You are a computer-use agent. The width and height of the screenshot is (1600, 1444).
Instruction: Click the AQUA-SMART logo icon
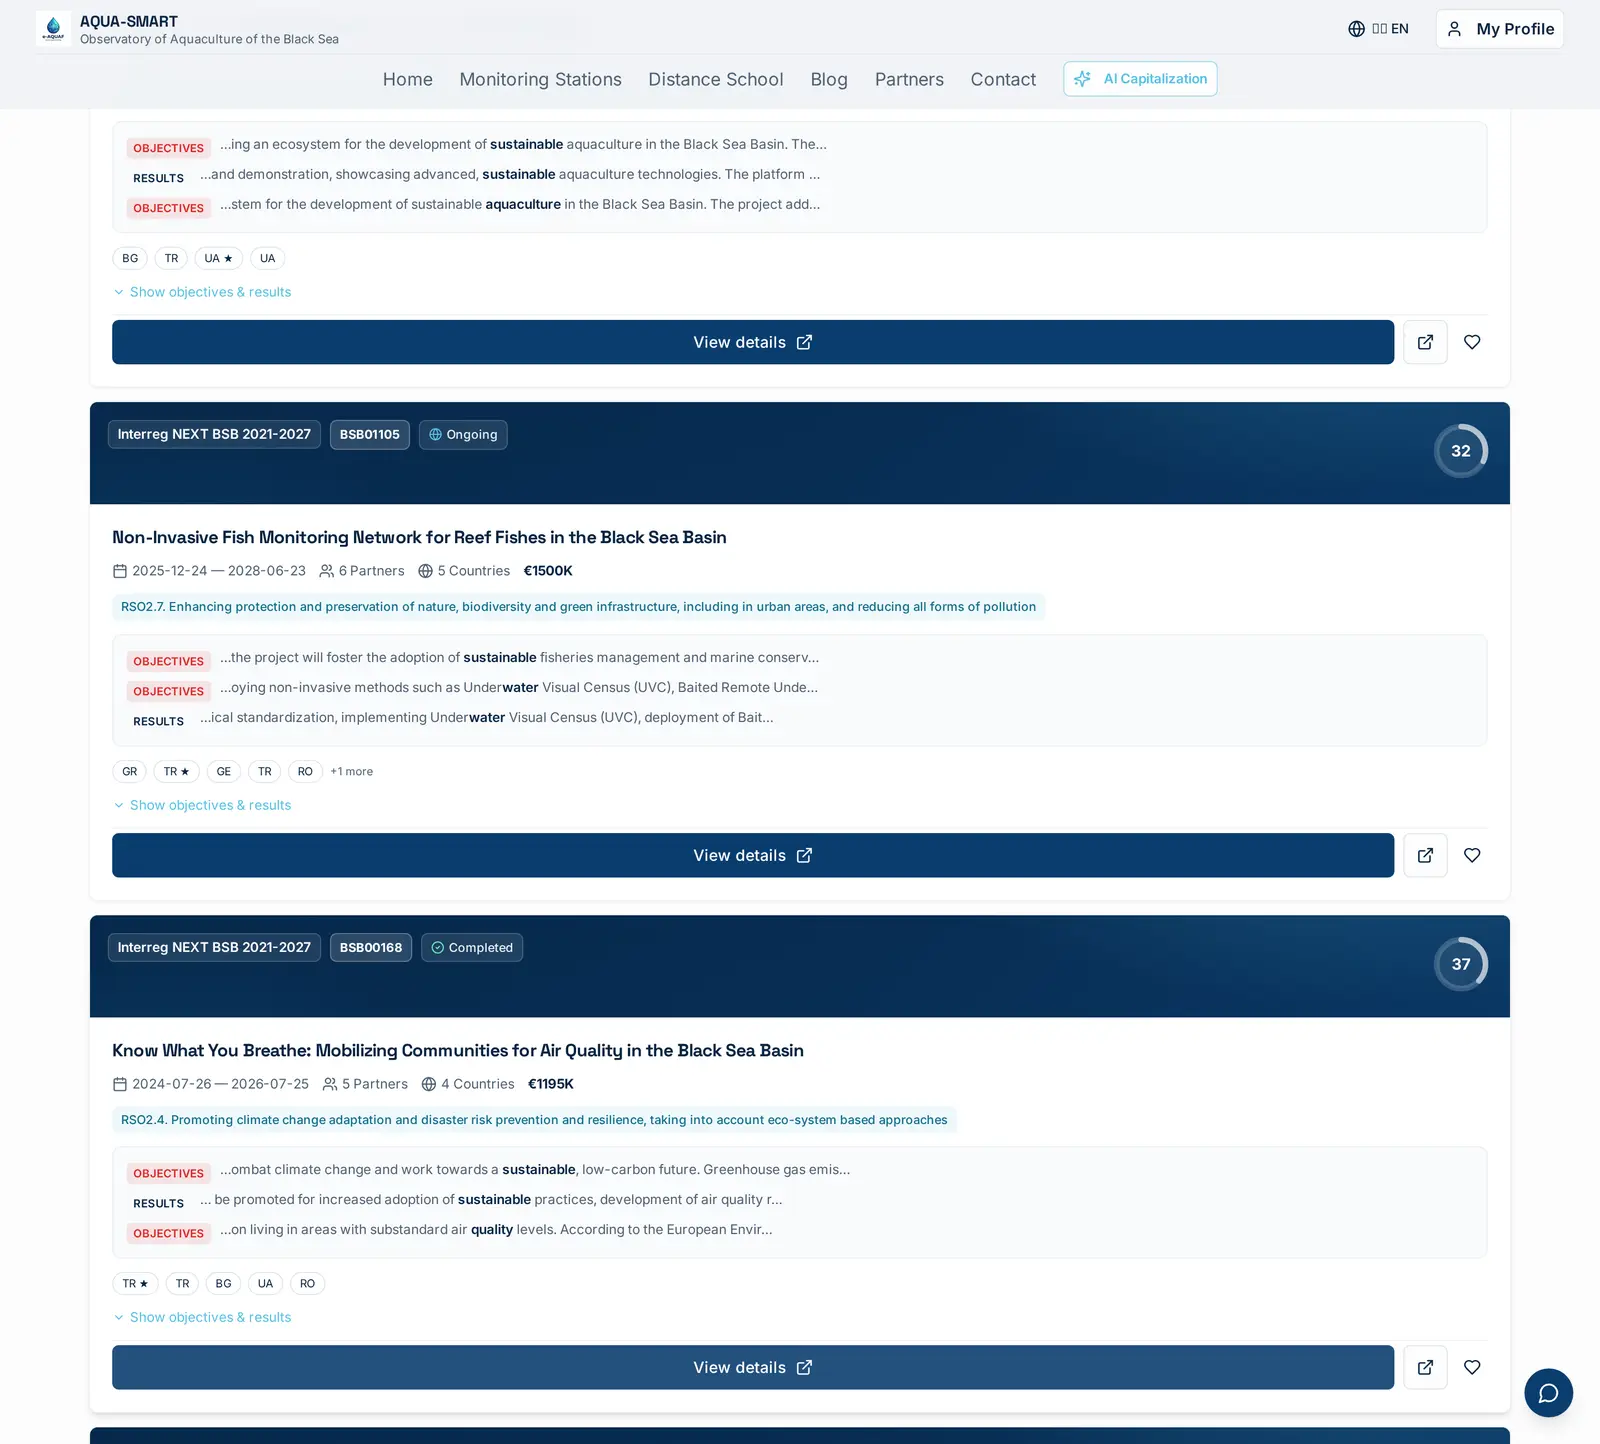[x=53, y=29]
